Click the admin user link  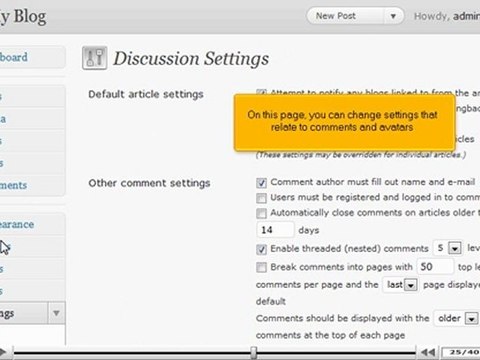[x=466, y=16]
